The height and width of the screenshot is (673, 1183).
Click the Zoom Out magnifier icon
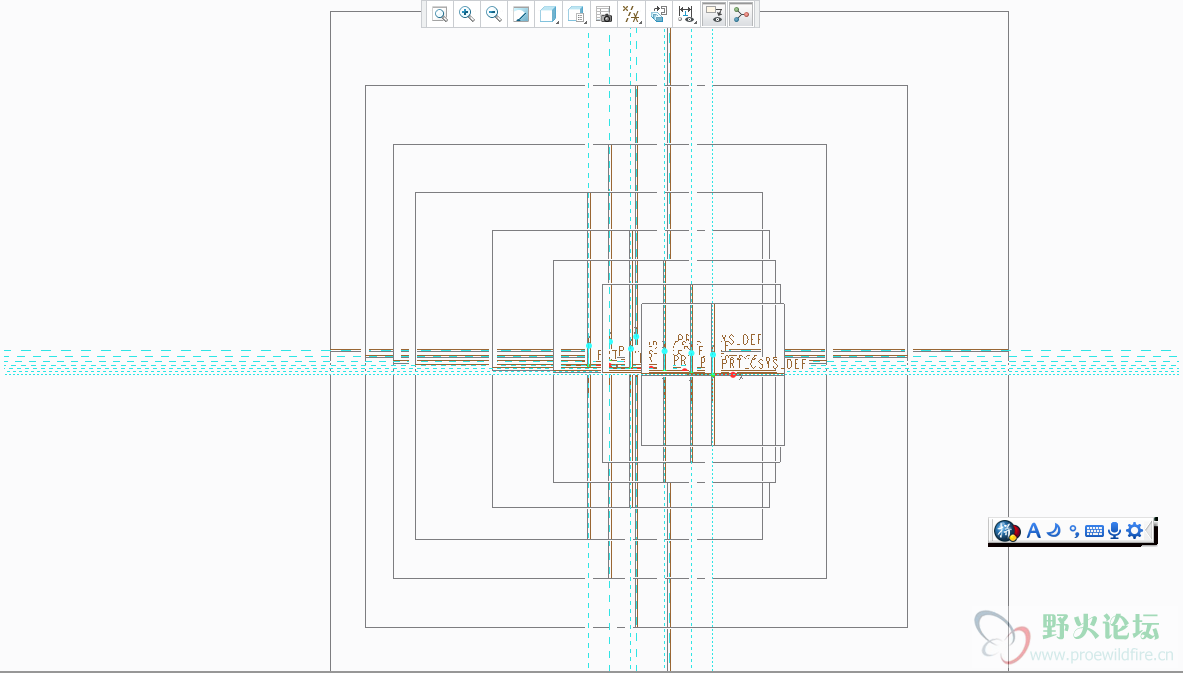click(x=494, y=14)
